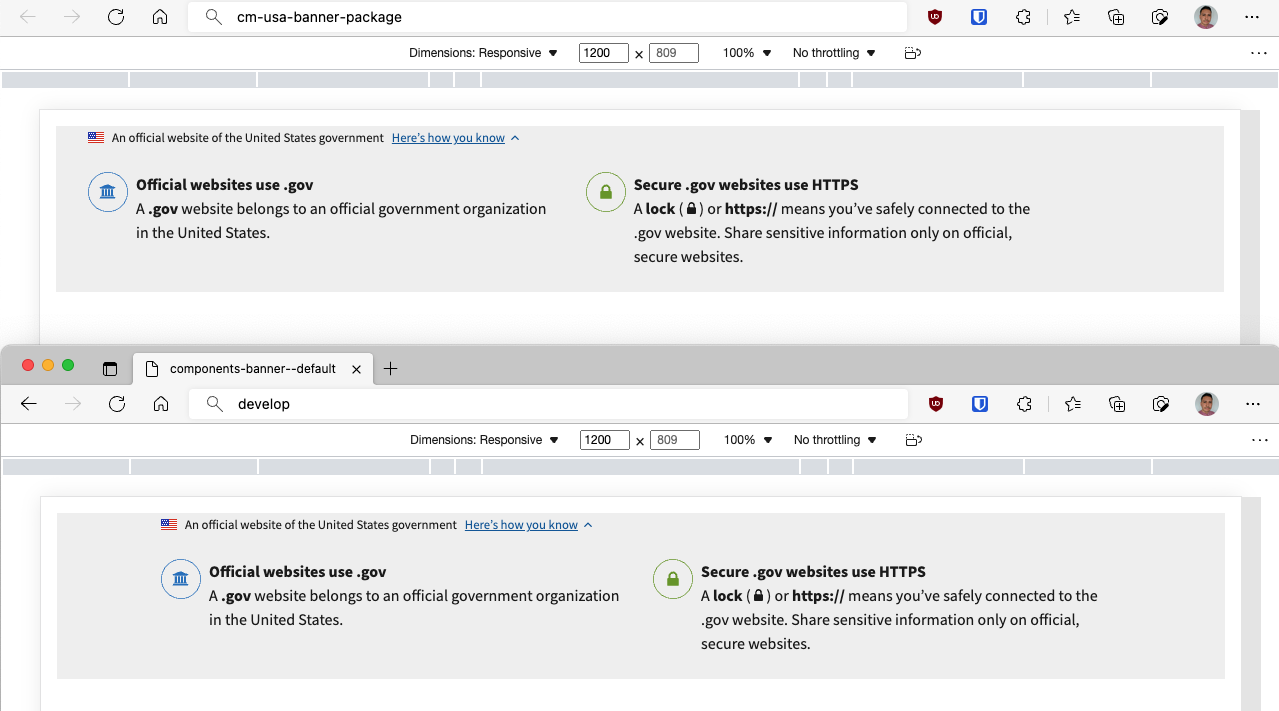Click the home icon in the back window
This screenshot has height=711, width=1279.
[x=160, y=17]
